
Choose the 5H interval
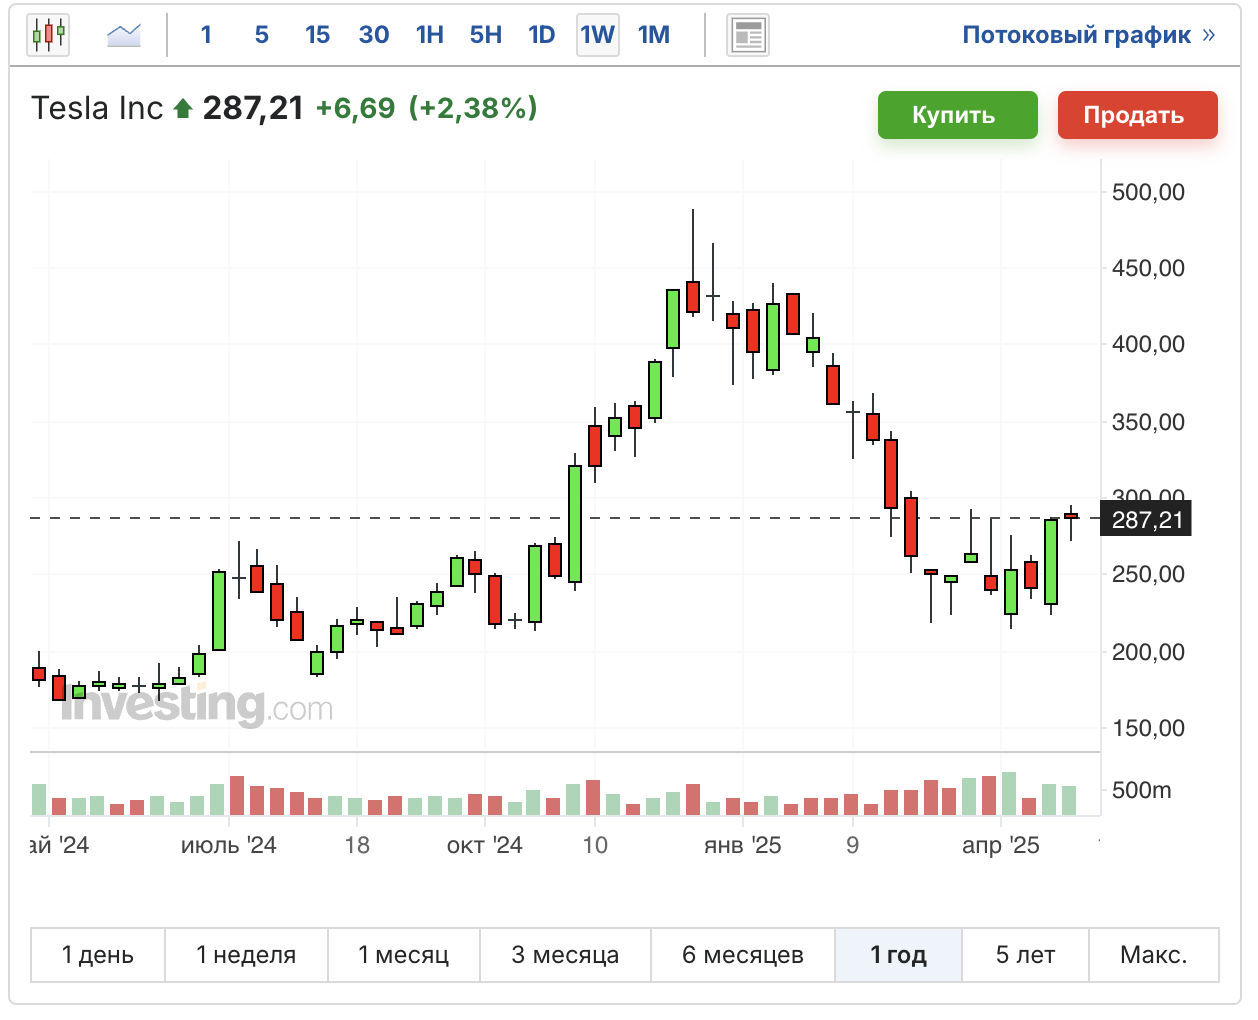(x=486, y=35)
